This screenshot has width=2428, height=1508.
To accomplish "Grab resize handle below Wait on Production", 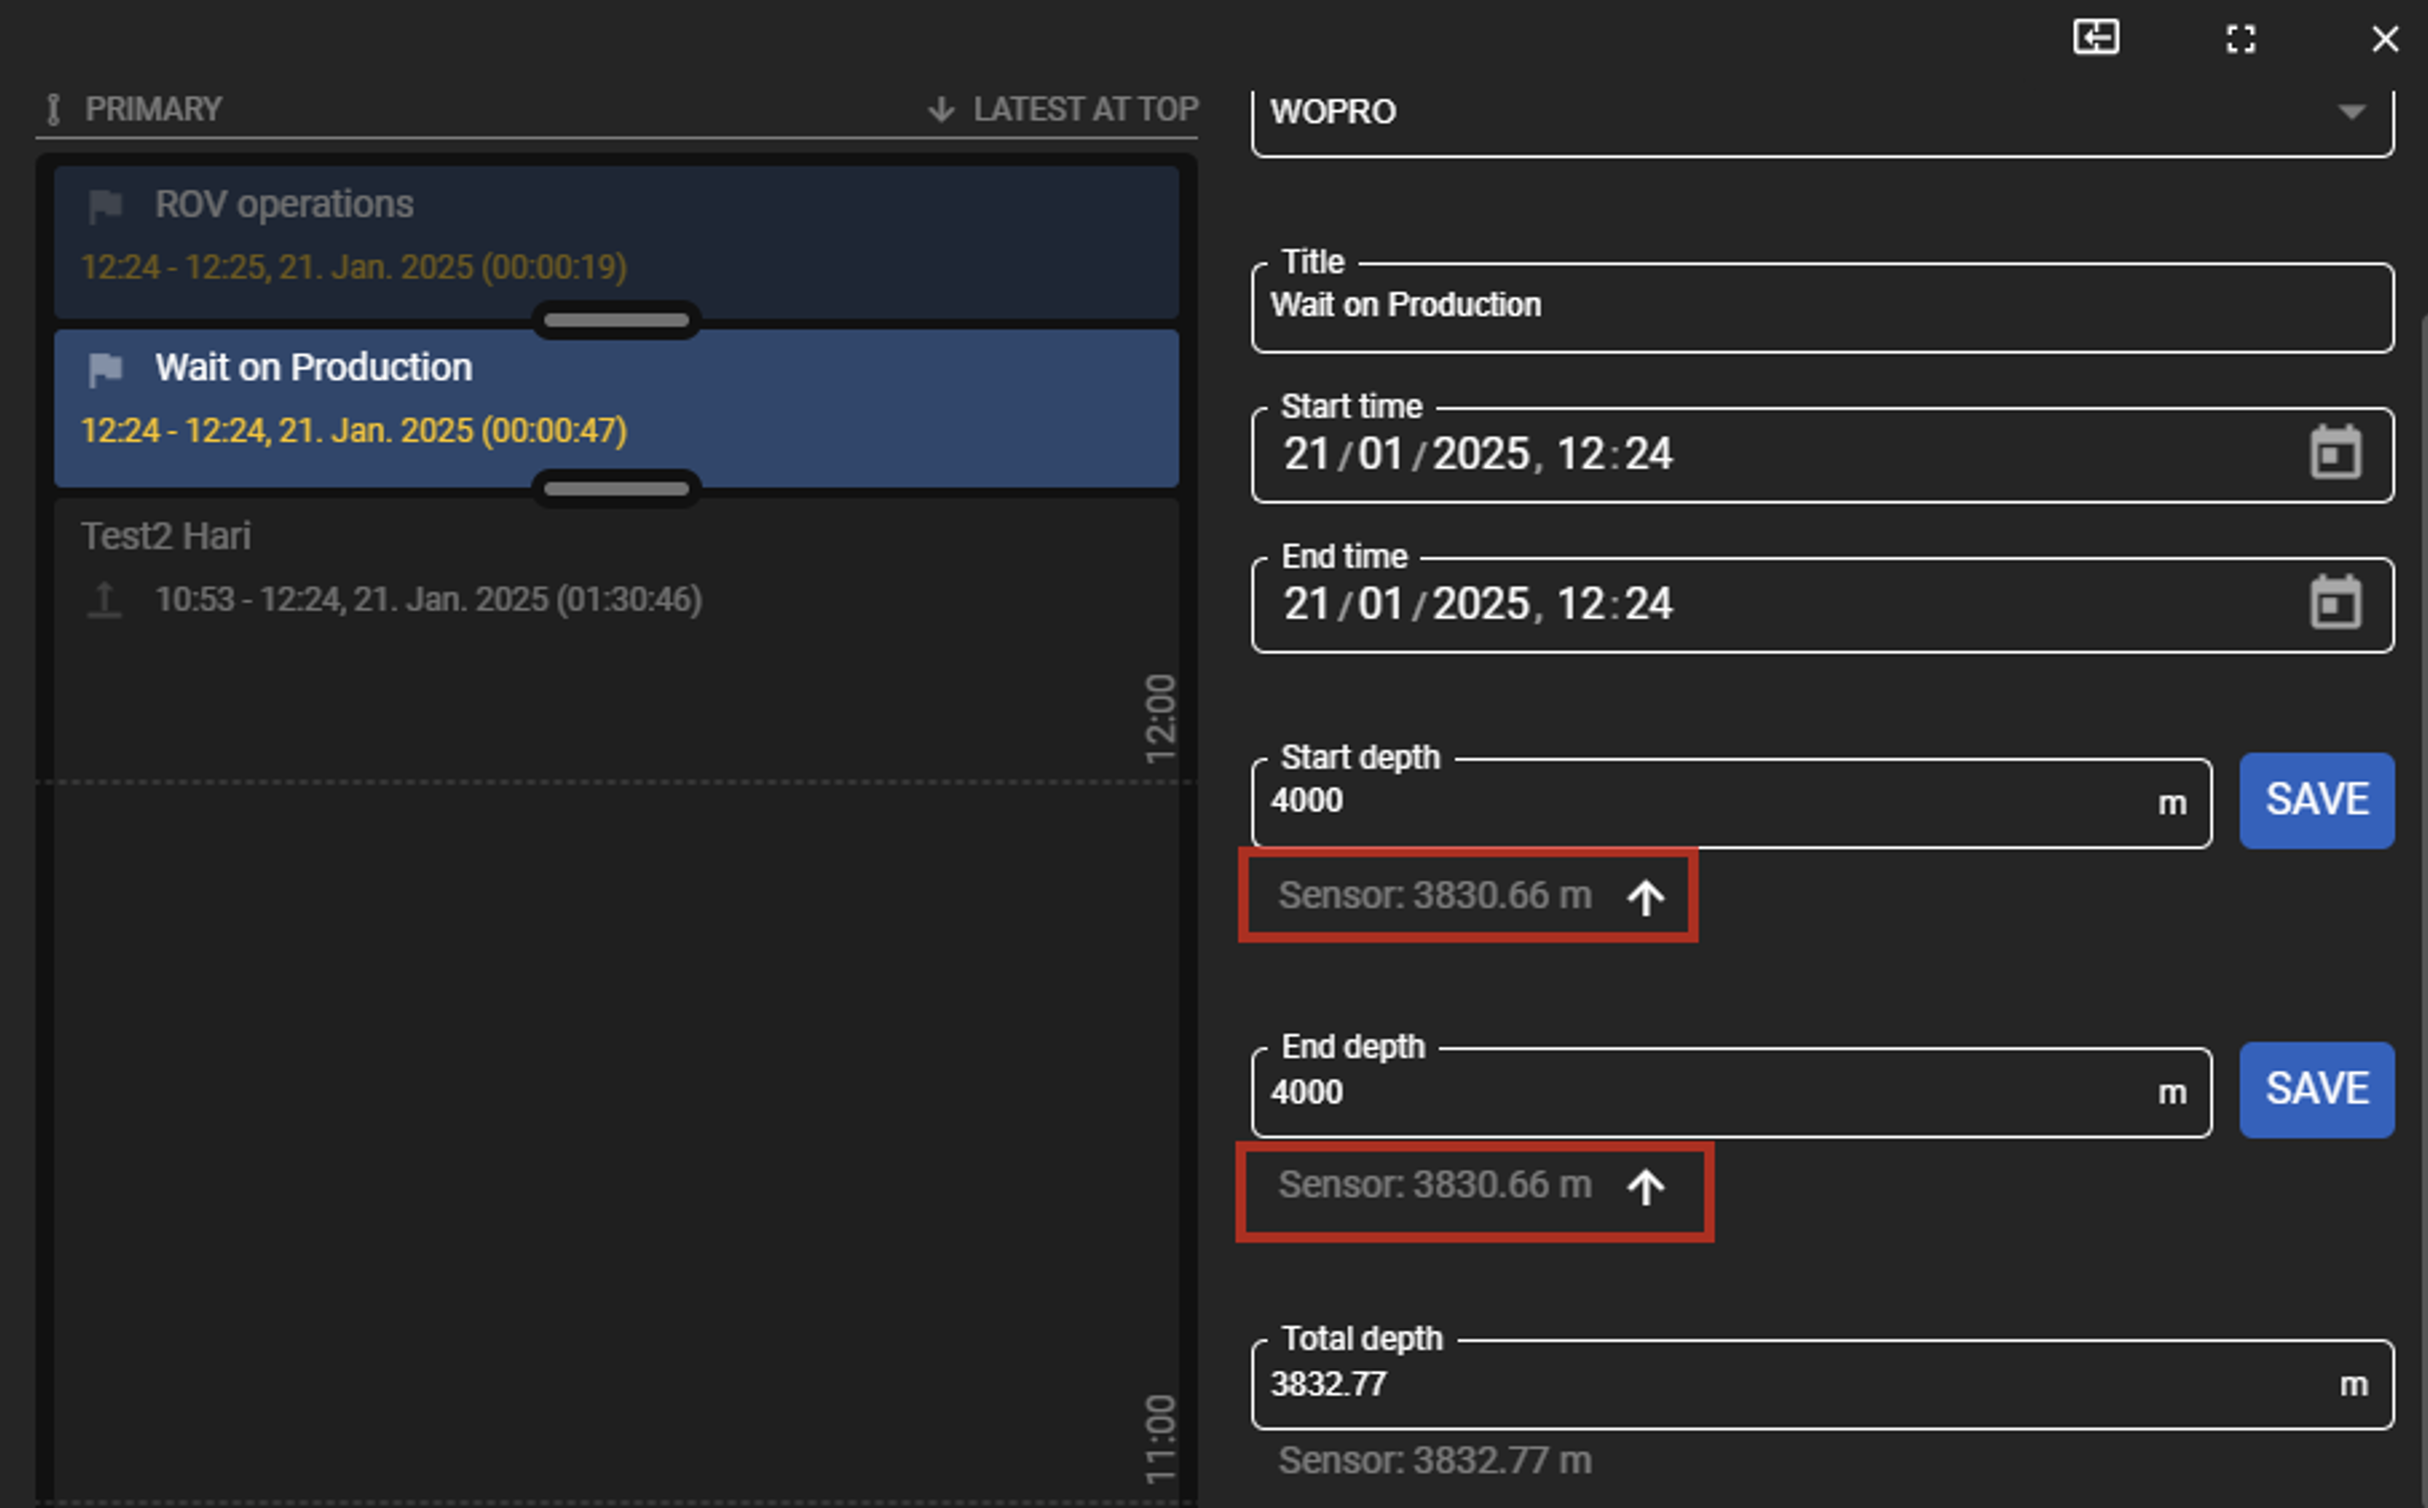I will tap(616, 489).
